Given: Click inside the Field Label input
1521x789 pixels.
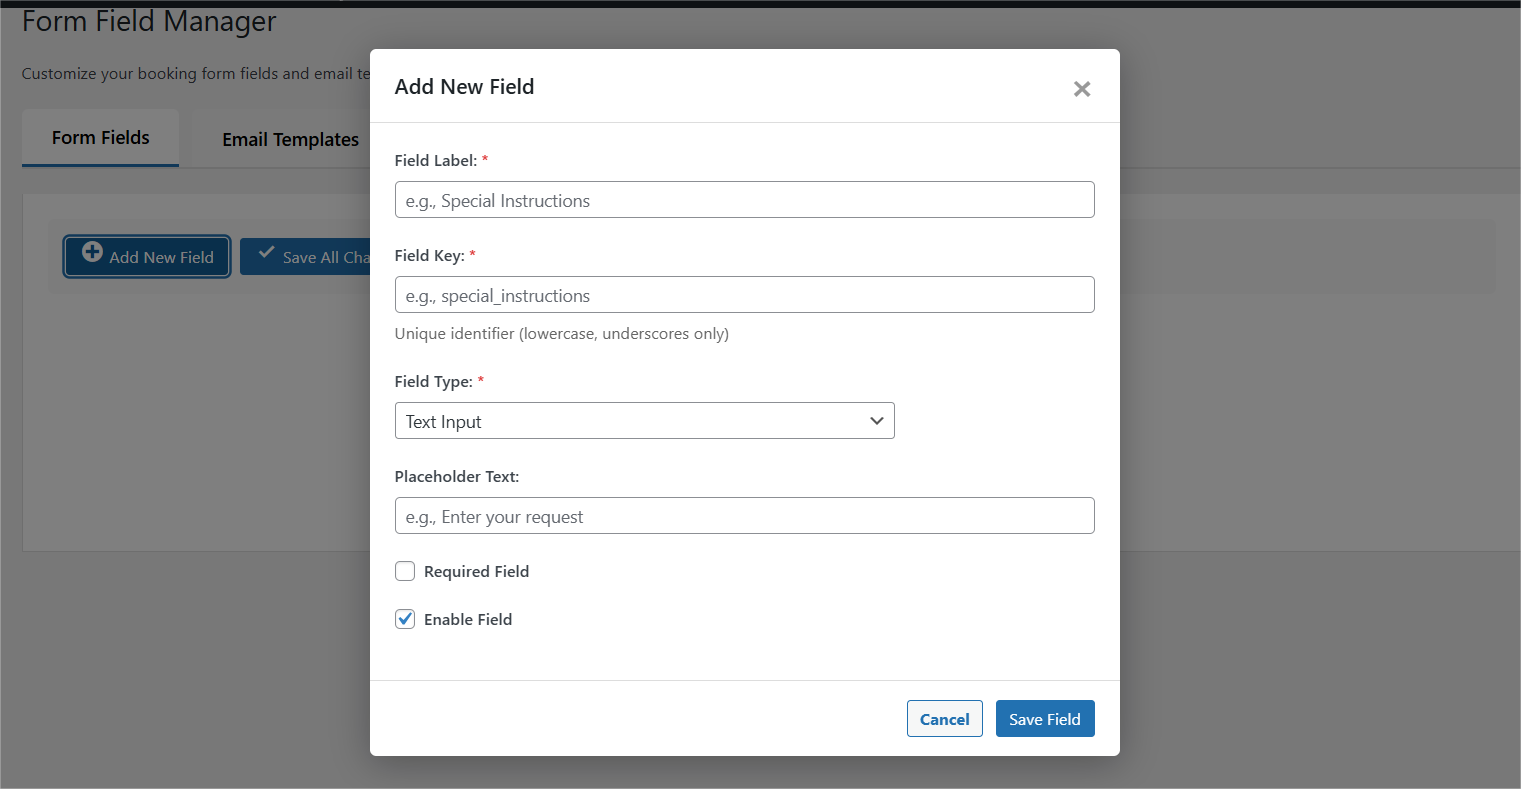Looking at the screenshot, I should 744,200.
